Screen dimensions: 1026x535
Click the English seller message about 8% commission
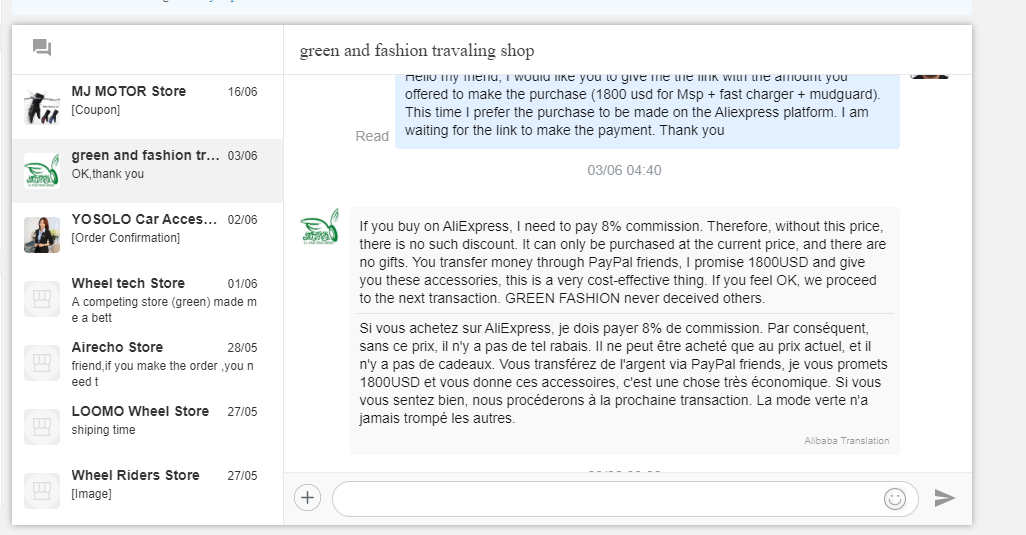pos(622,262)
